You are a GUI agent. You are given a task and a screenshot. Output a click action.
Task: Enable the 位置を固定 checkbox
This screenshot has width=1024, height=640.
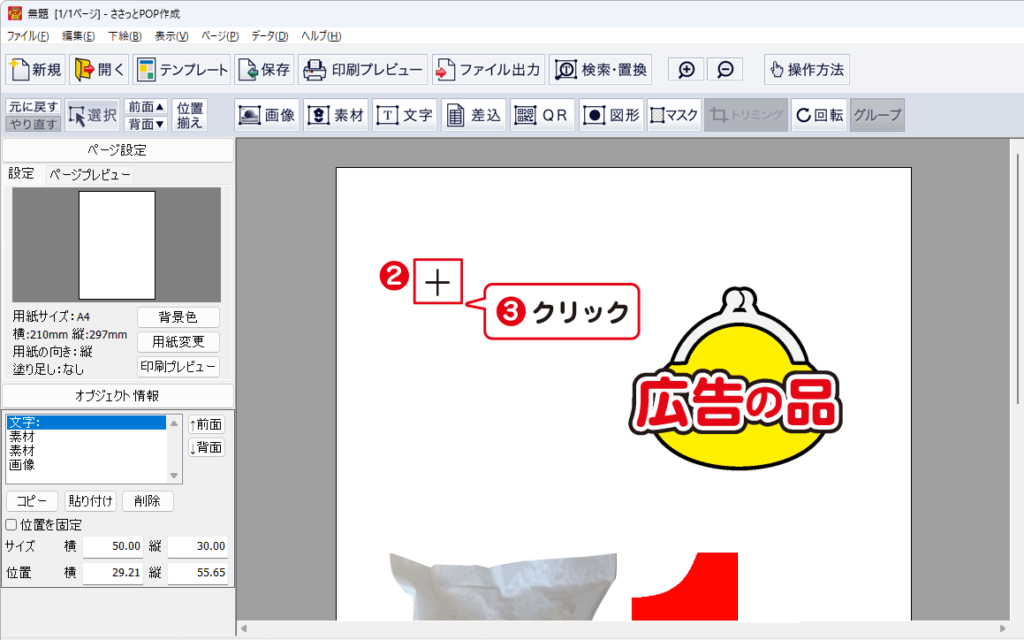coord(11,525)
